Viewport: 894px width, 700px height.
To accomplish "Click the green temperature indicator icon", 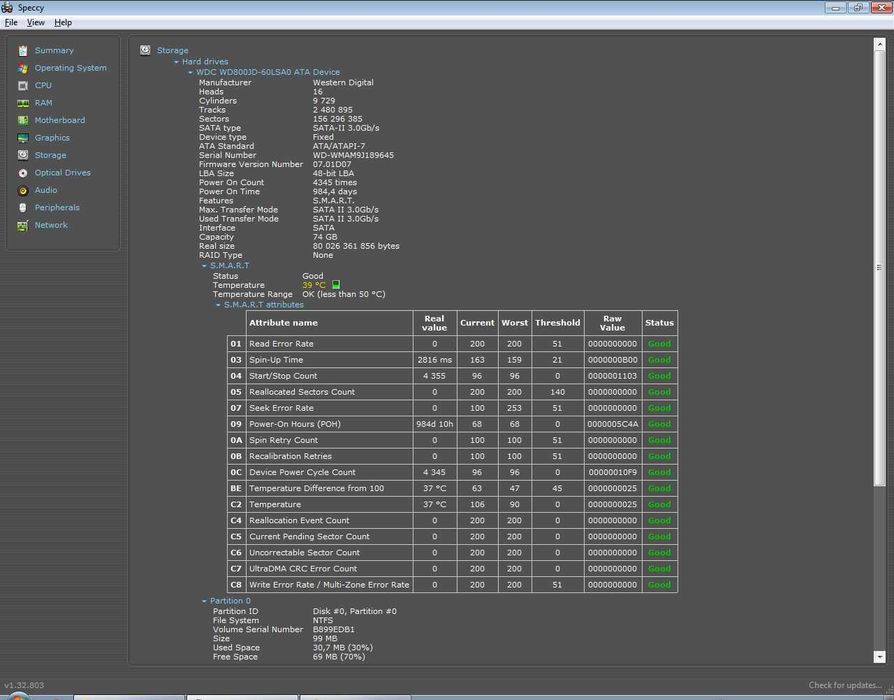I will 336,285.
